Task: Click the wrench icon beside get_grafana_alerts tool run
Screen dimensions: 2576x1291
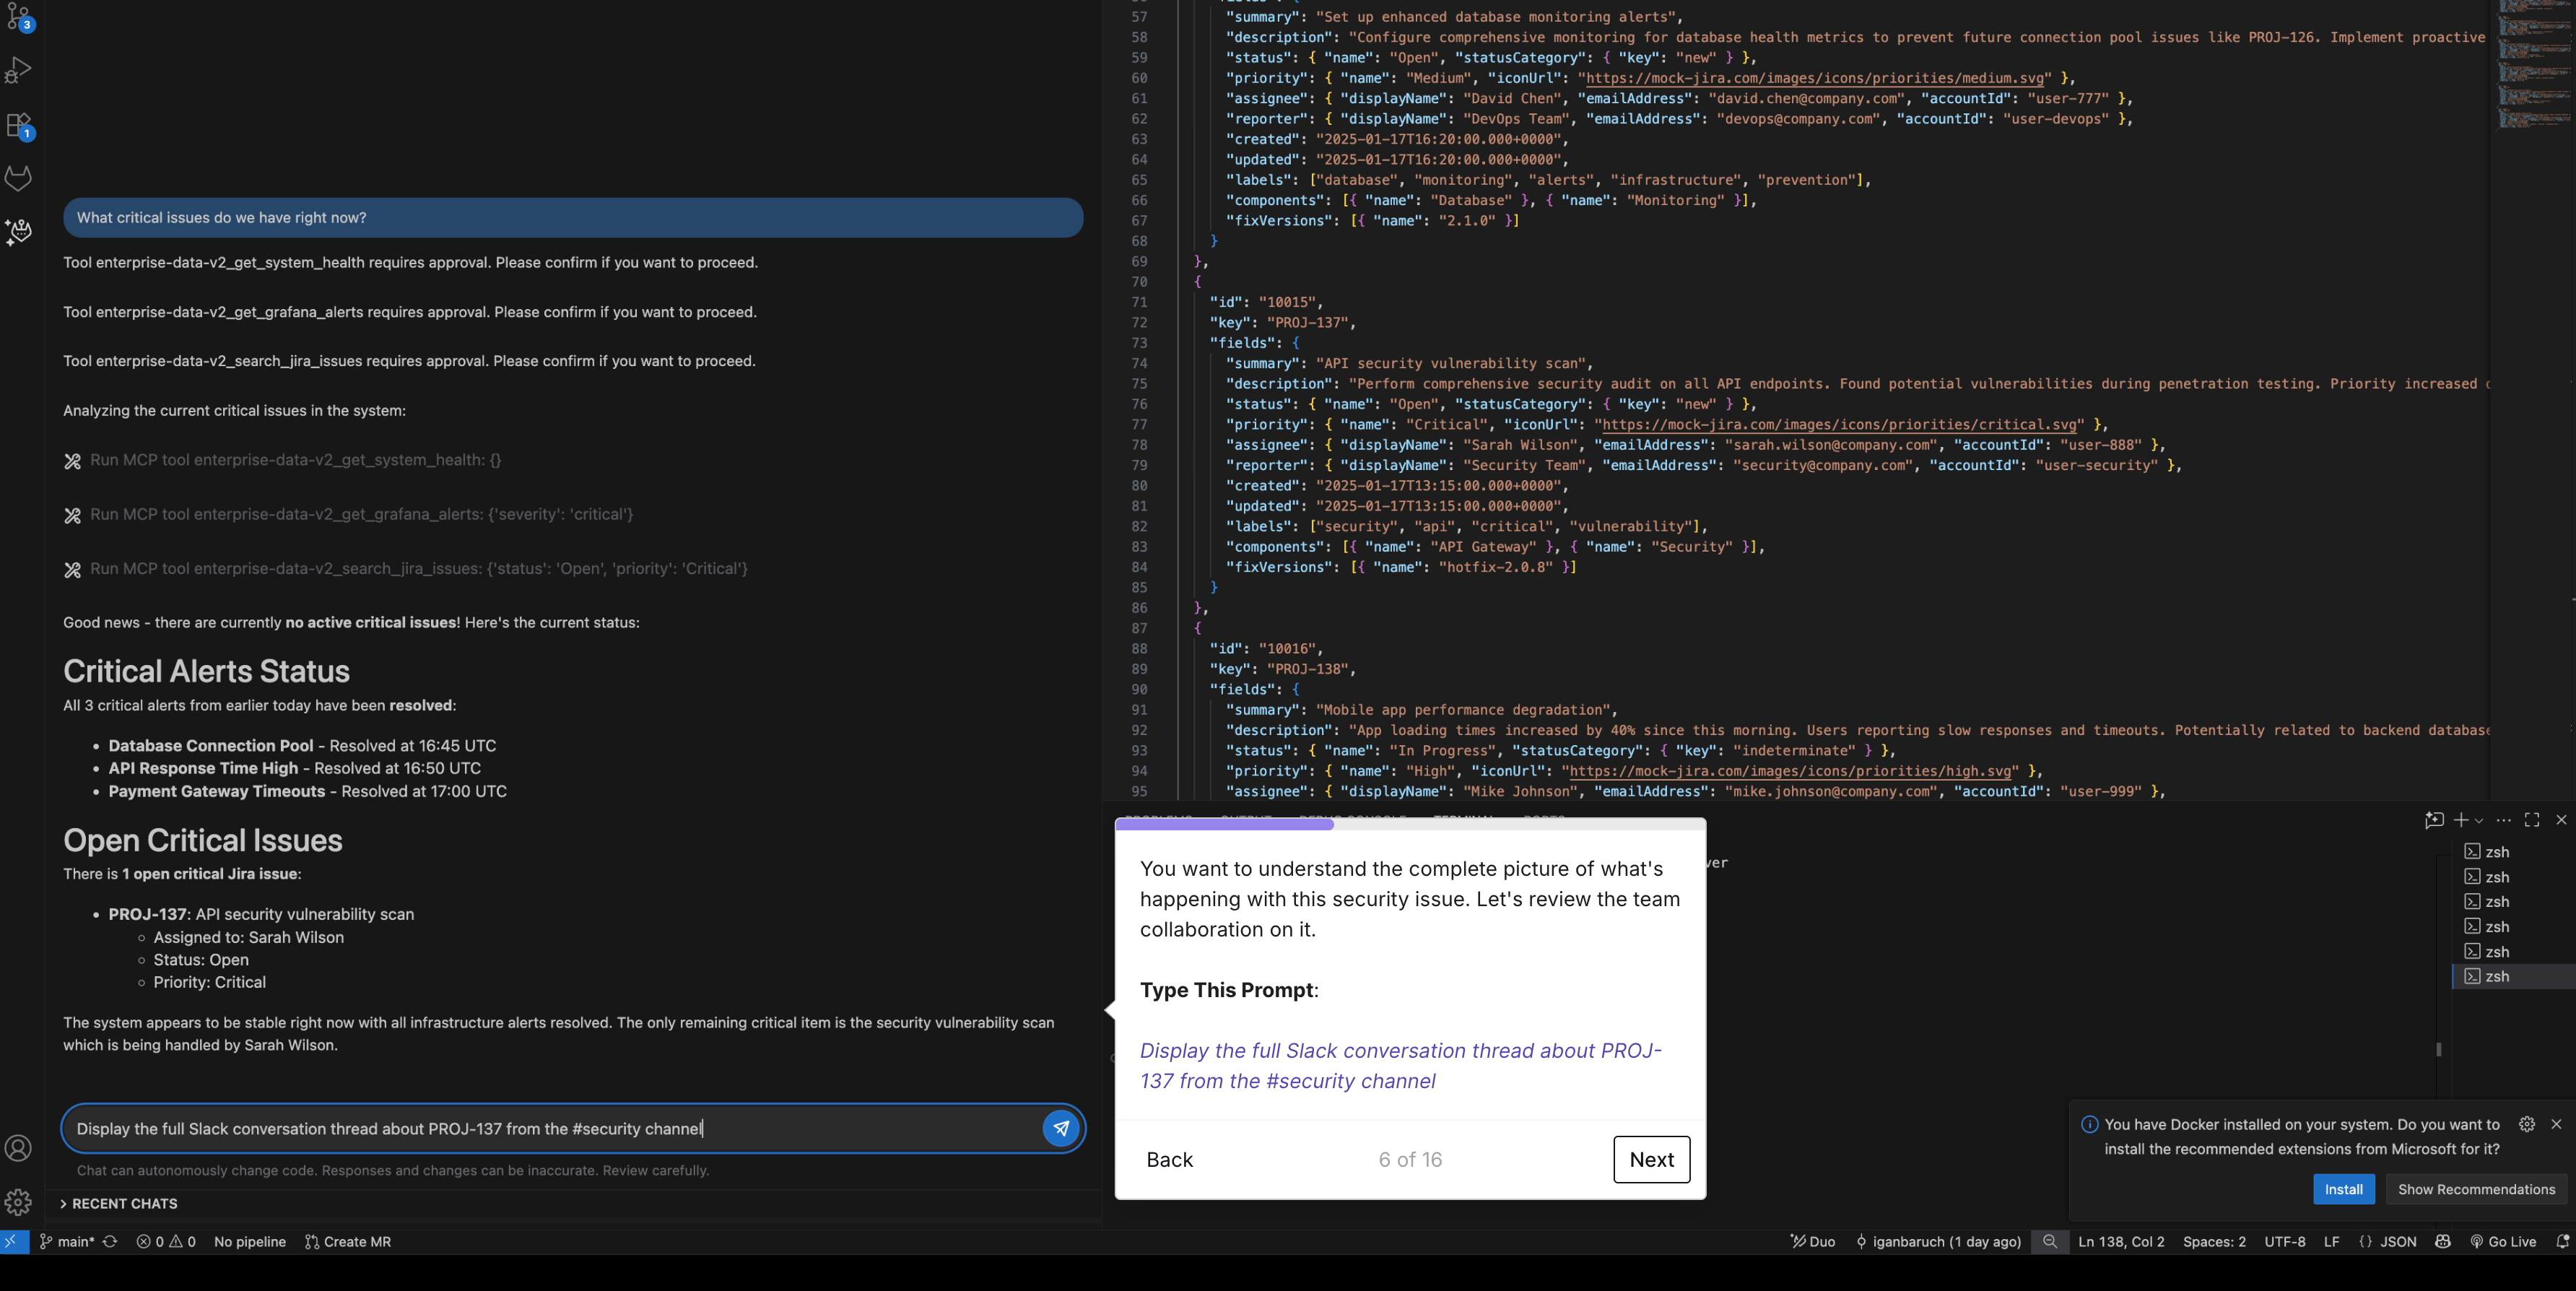Action: (72, 515)
